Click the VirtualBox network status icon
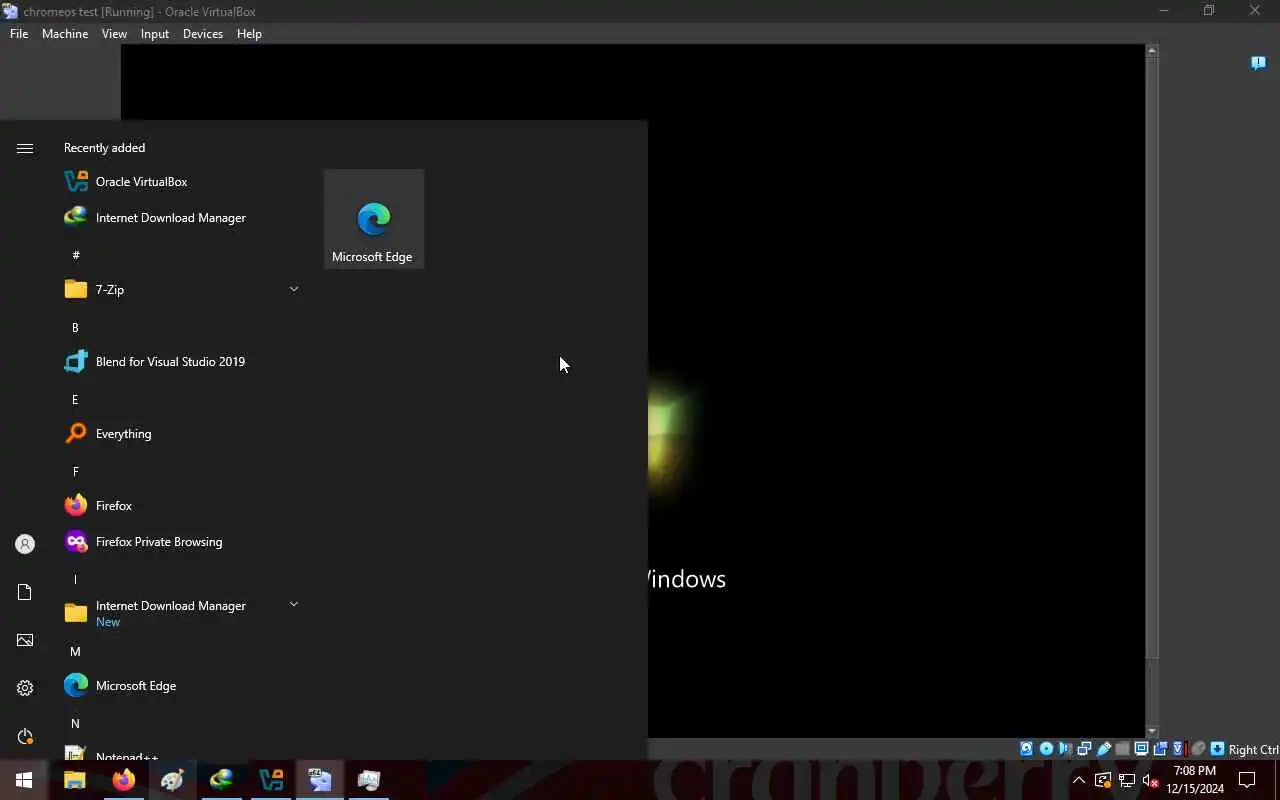The height and width of the screenshot is (800, 1280). 1084,749
